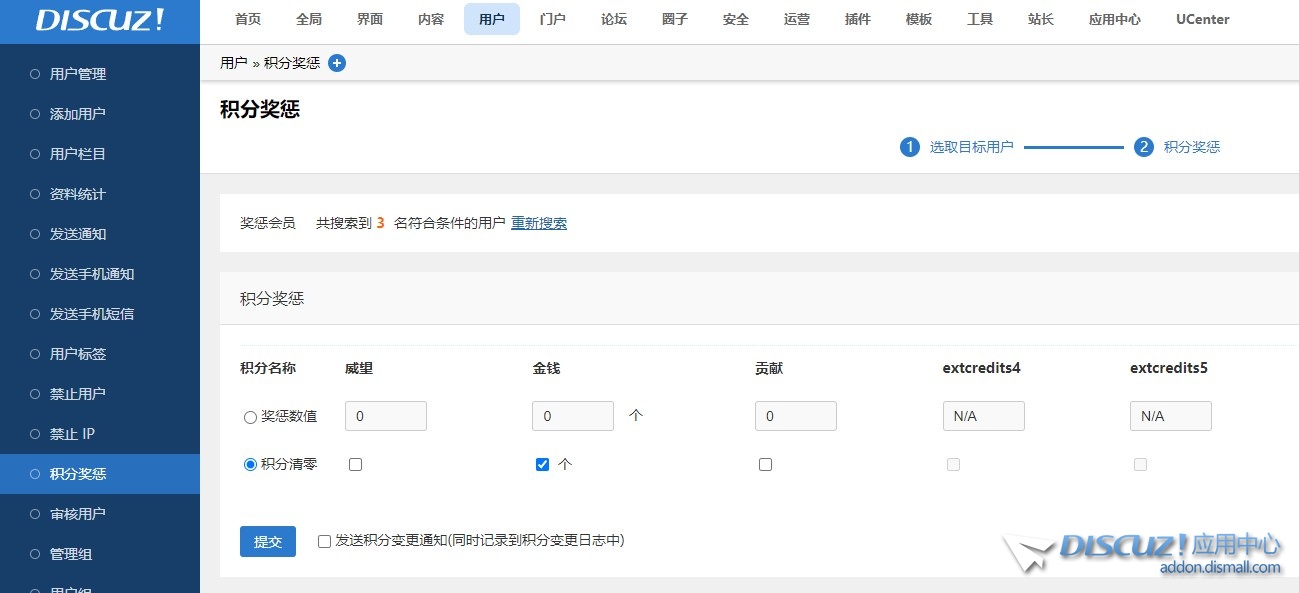
Task: Go to 禁止 IP sidebar item
Action: click(x=72, y=434)
